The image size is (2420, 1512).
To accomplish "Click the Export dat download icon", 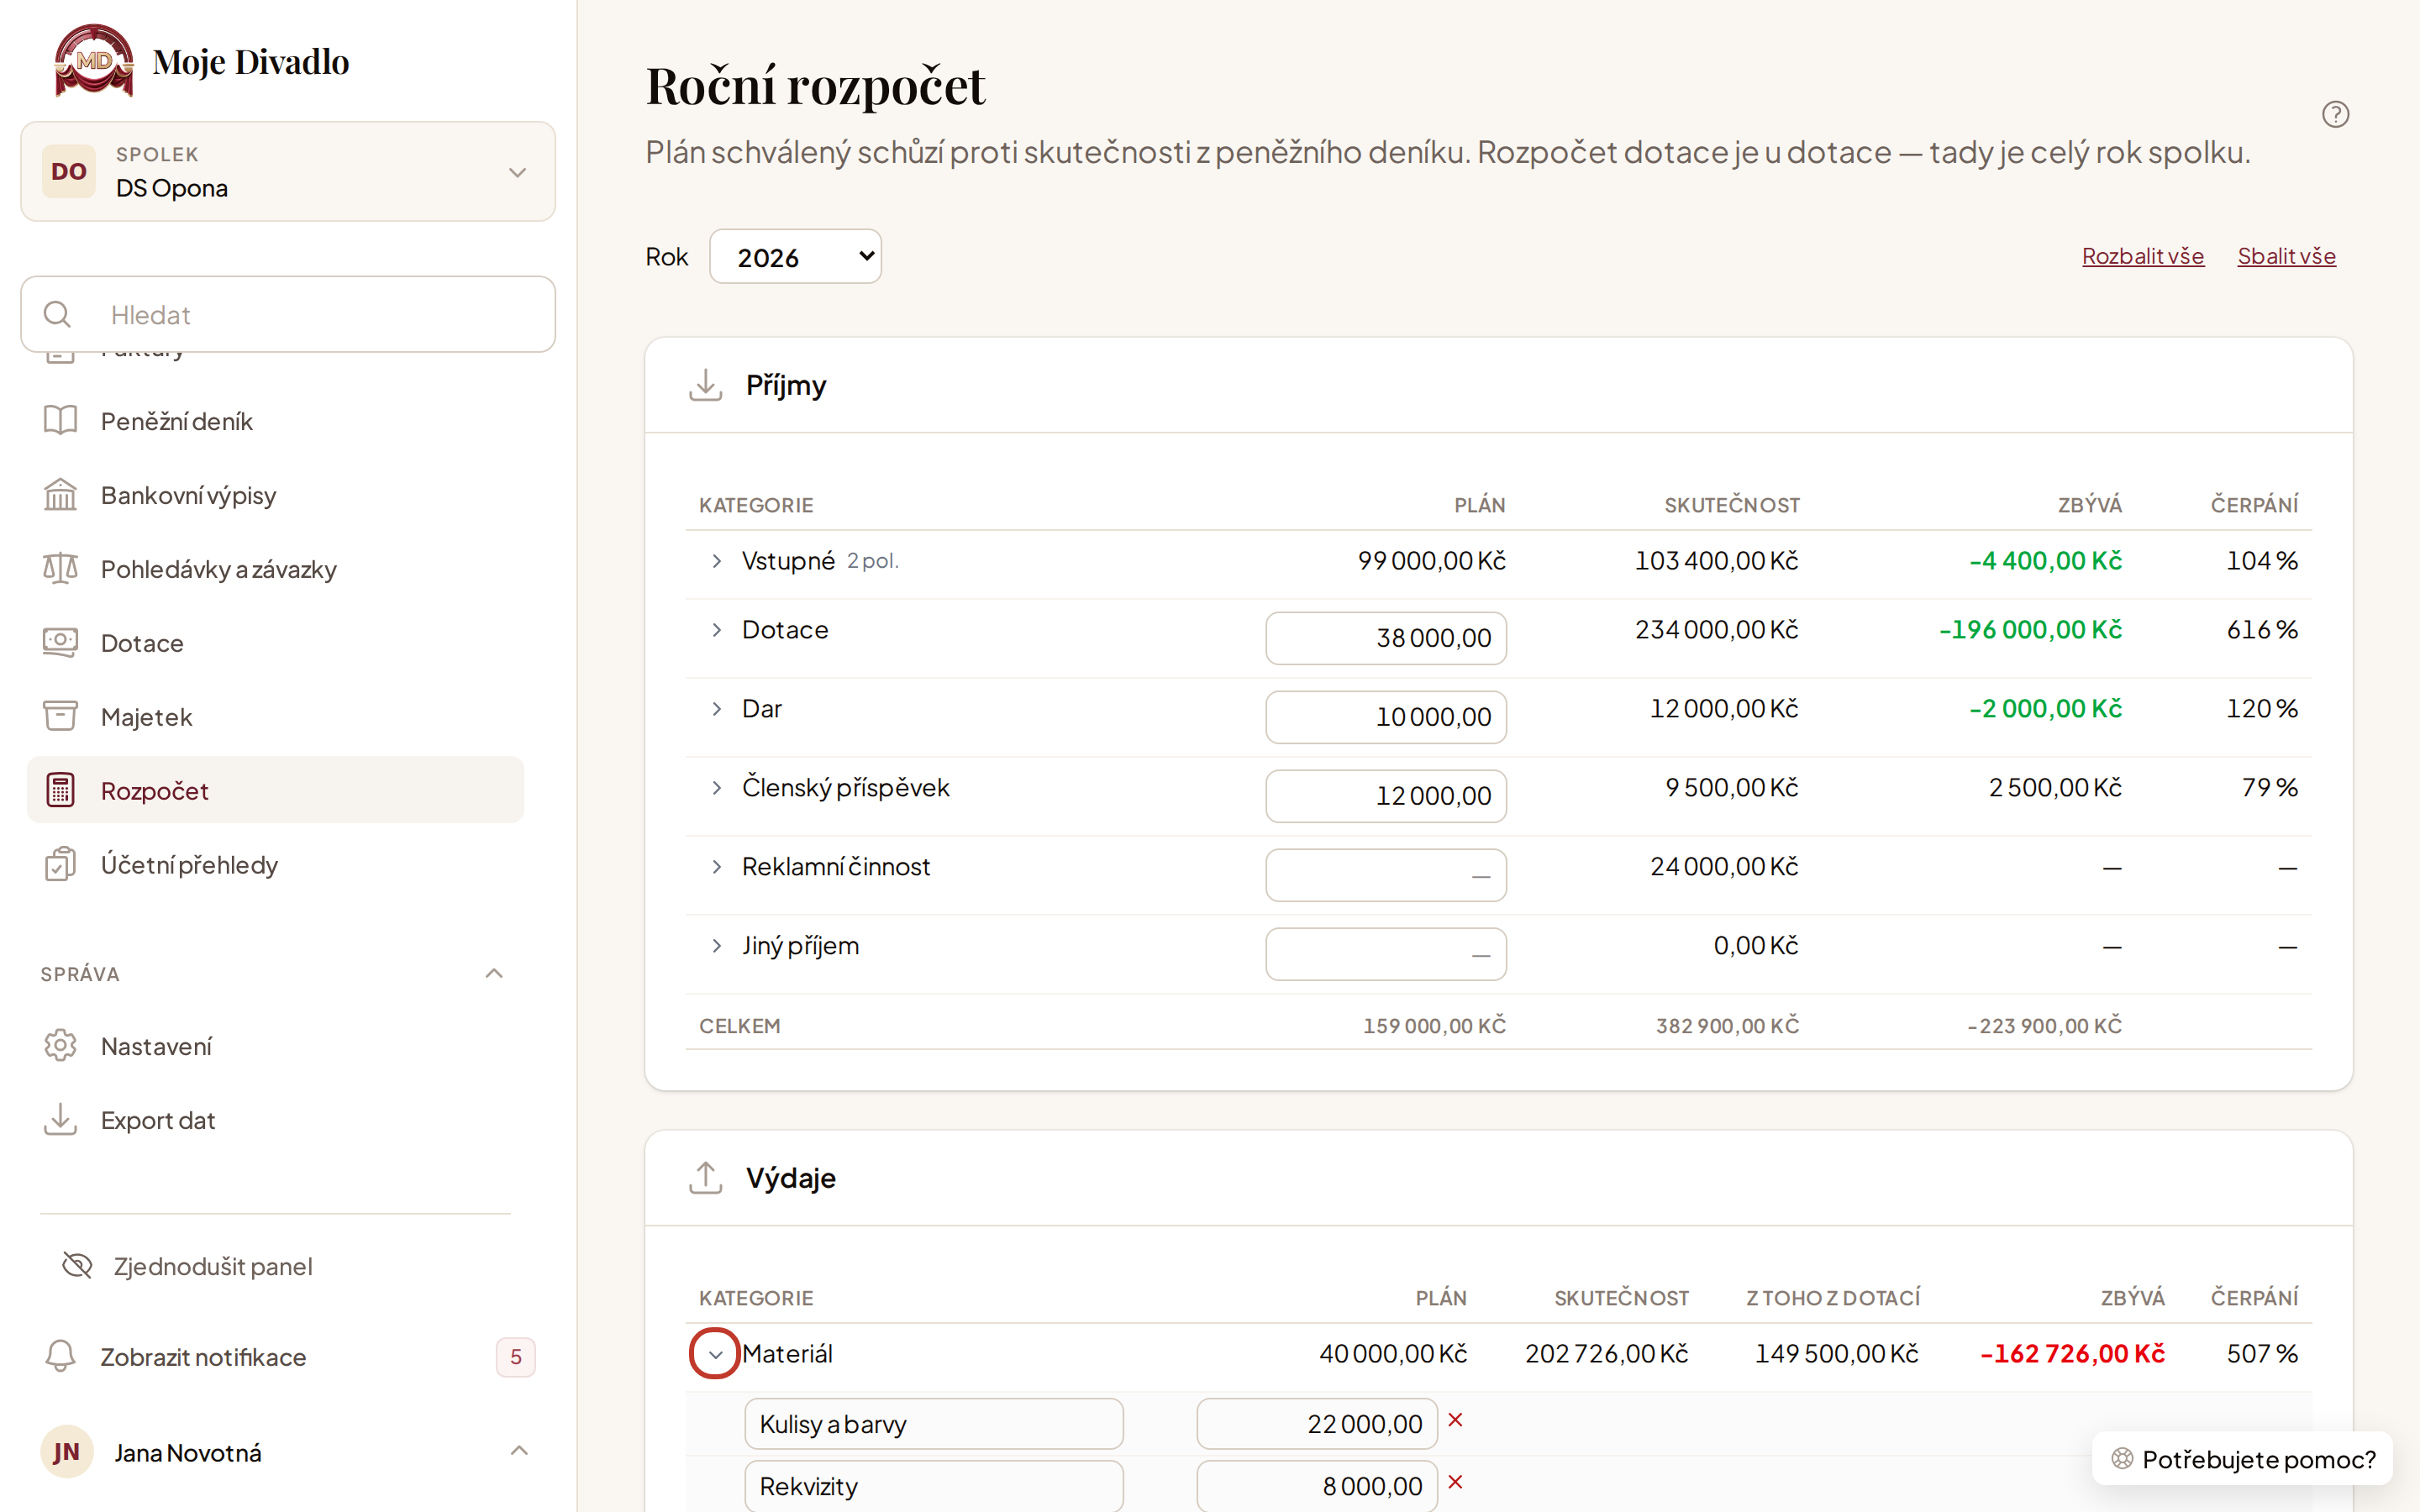I will click(60, 1120).
